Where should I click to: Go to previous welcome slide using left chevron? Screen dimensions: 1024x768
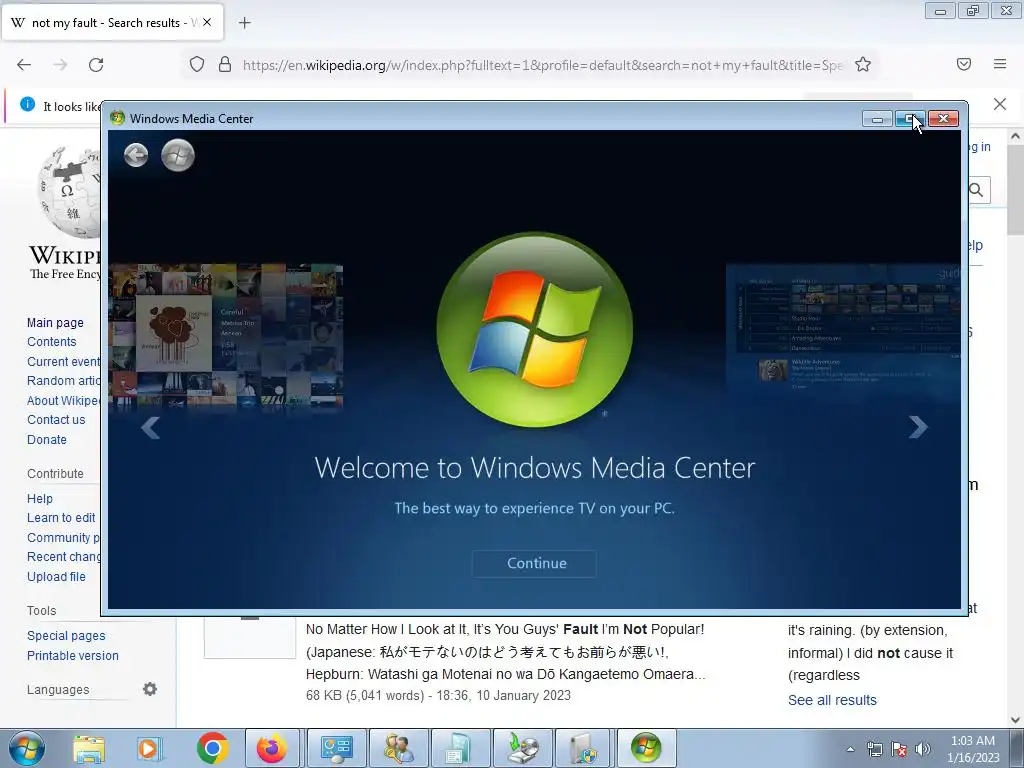[x=151, y=428]
